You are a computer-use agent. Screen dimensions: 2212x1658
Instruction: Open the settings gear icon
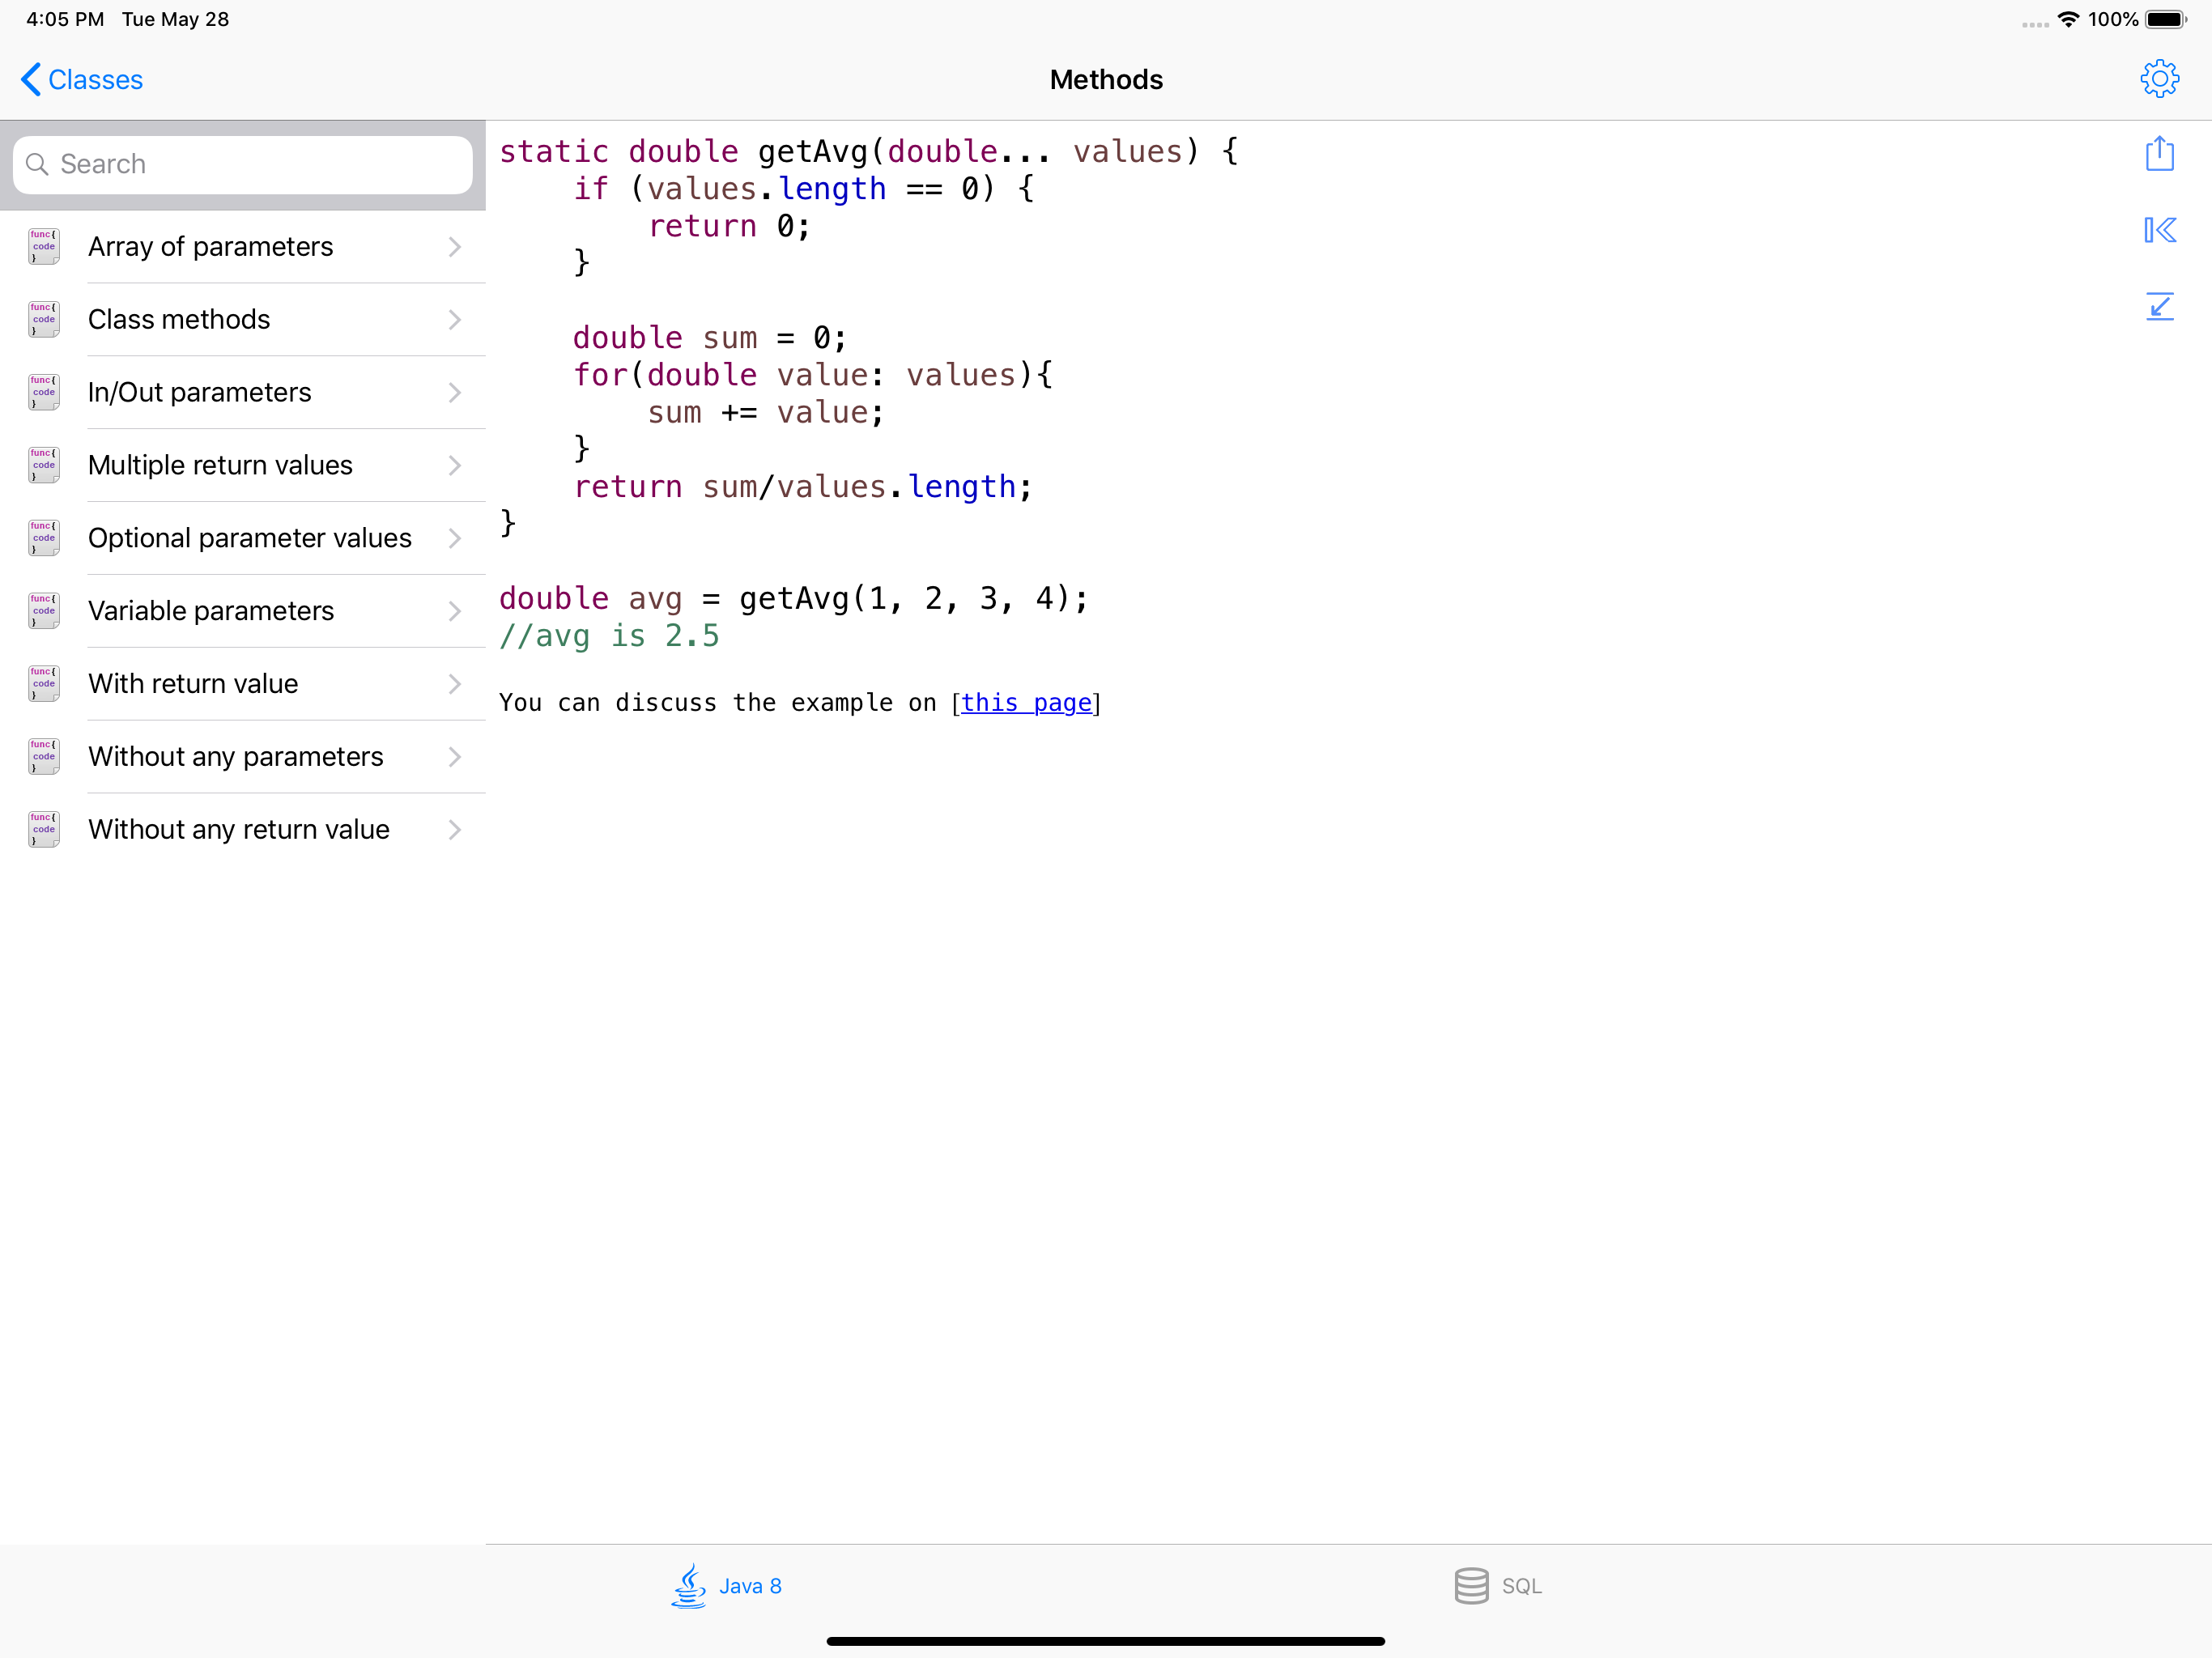2159,79
